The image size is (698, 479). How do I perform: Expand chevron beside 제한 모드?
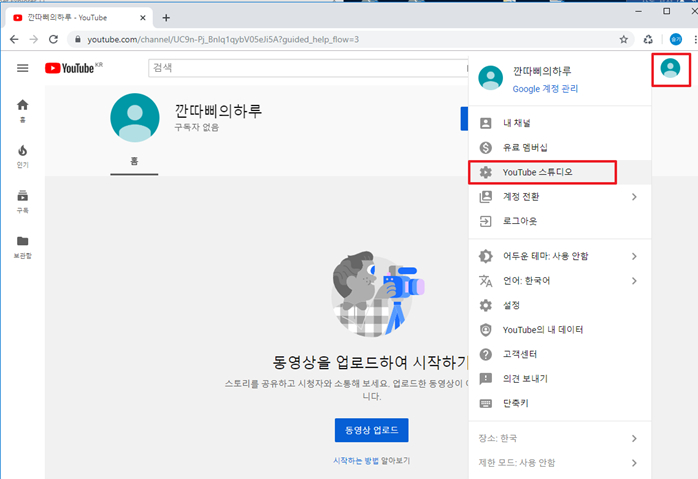(x=634, y=463)
